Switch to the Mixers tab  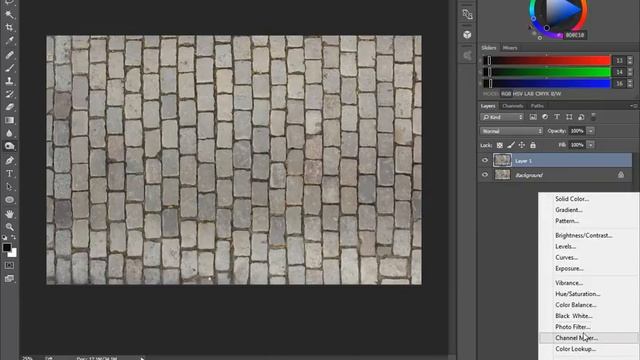point(510,48)
